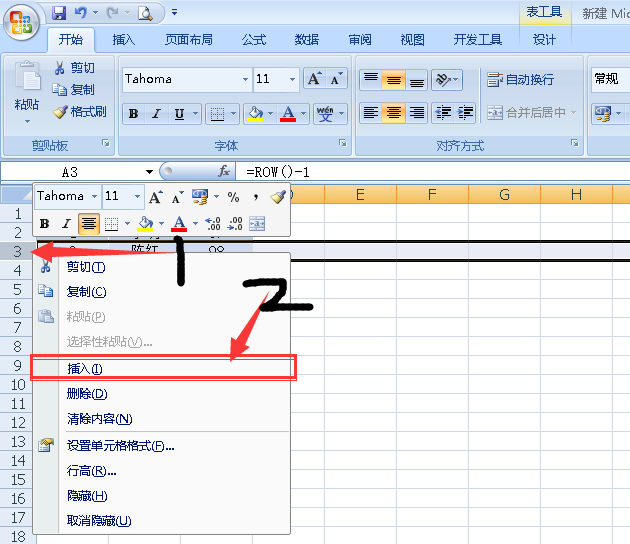Increase indent in alignment group

465,113
